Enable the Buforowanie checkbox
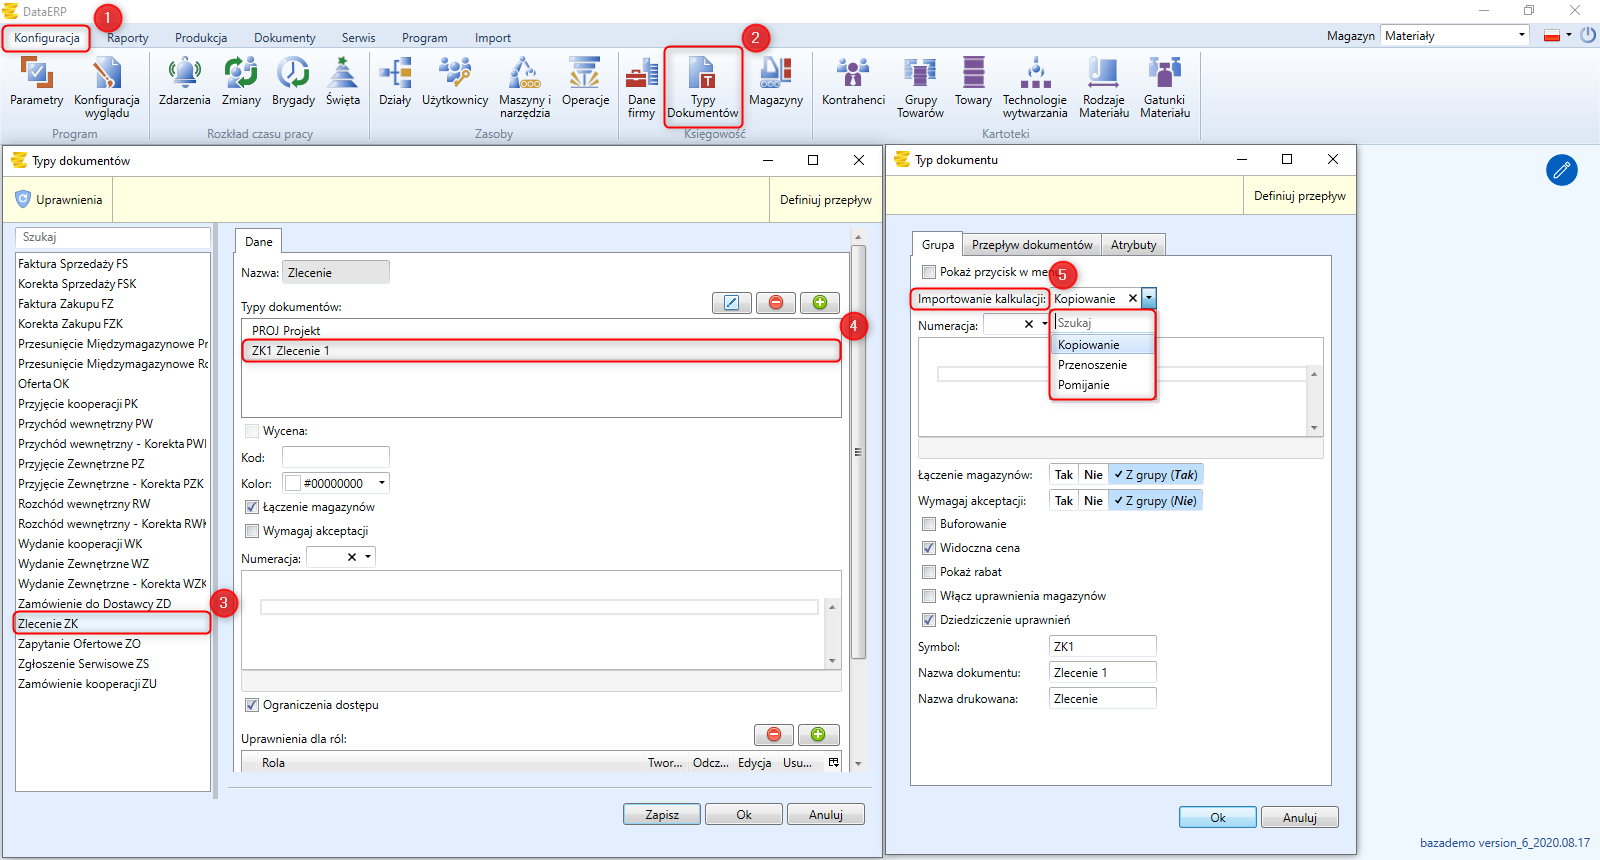 click(x=929, y=524)
